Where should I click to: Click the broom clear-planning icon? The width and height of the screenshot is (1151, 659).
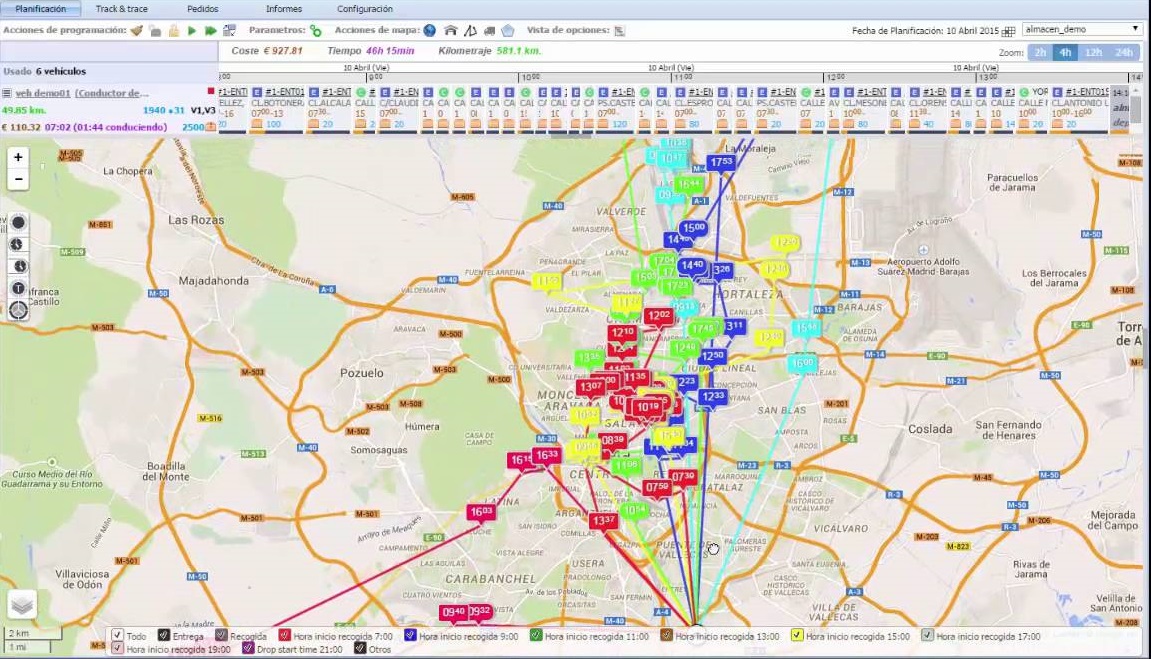tap(137, 31)
